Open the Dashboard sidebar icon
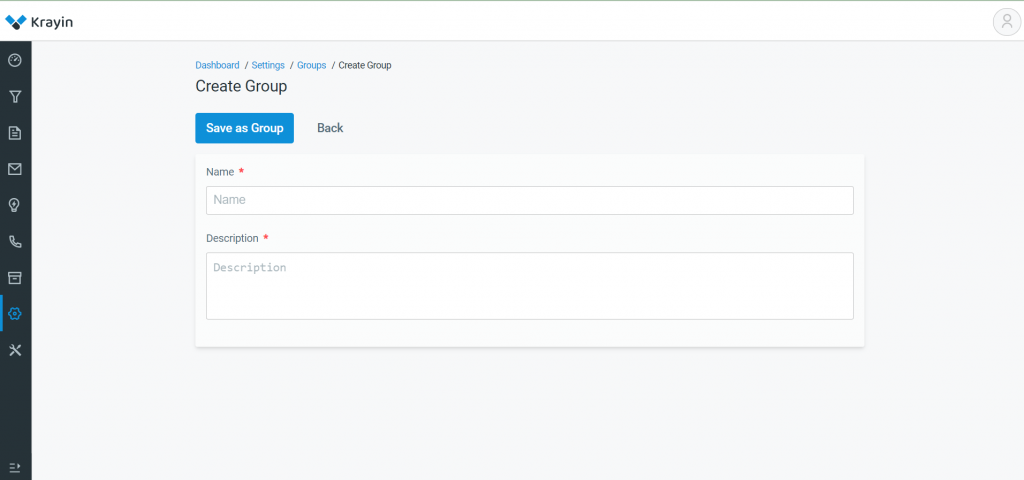 tap(15, 61)
